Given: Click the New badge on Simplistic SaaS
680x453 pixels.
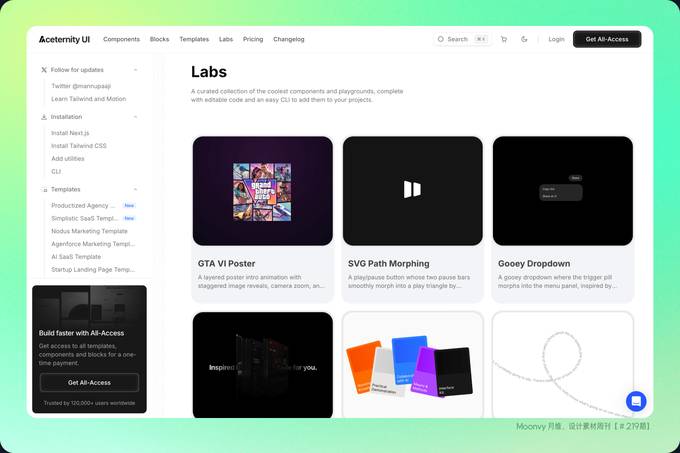Looking at the screenshot, I should tap(129, 218).
